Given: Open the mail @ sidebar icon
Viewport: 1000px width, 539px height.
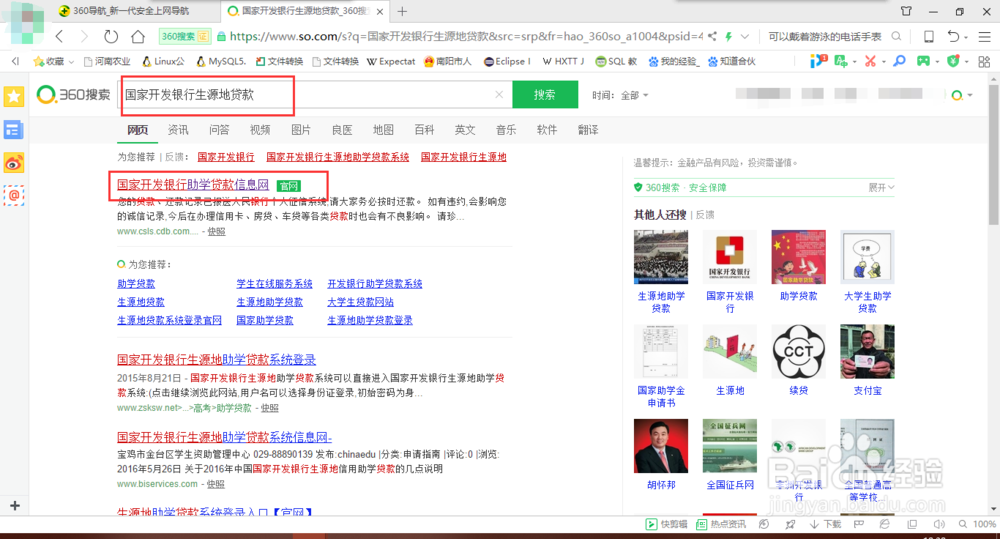Looking at the screenshot, I should (13, 195).
